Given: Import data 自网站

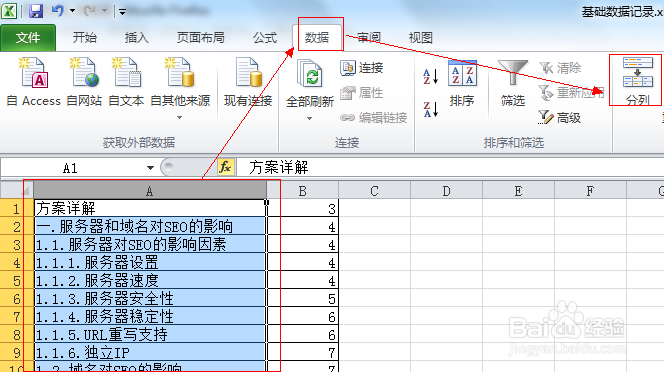Looking at the screenshot, I should [x=84, y=83].
